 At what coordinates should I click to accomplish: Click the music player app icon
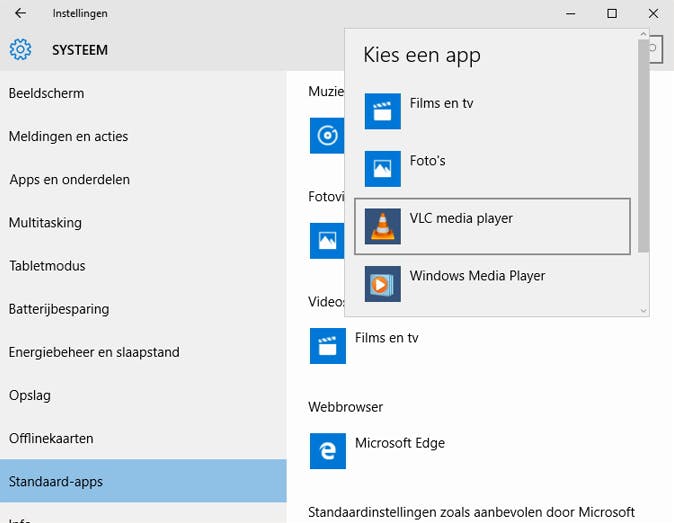pos(327,135)
